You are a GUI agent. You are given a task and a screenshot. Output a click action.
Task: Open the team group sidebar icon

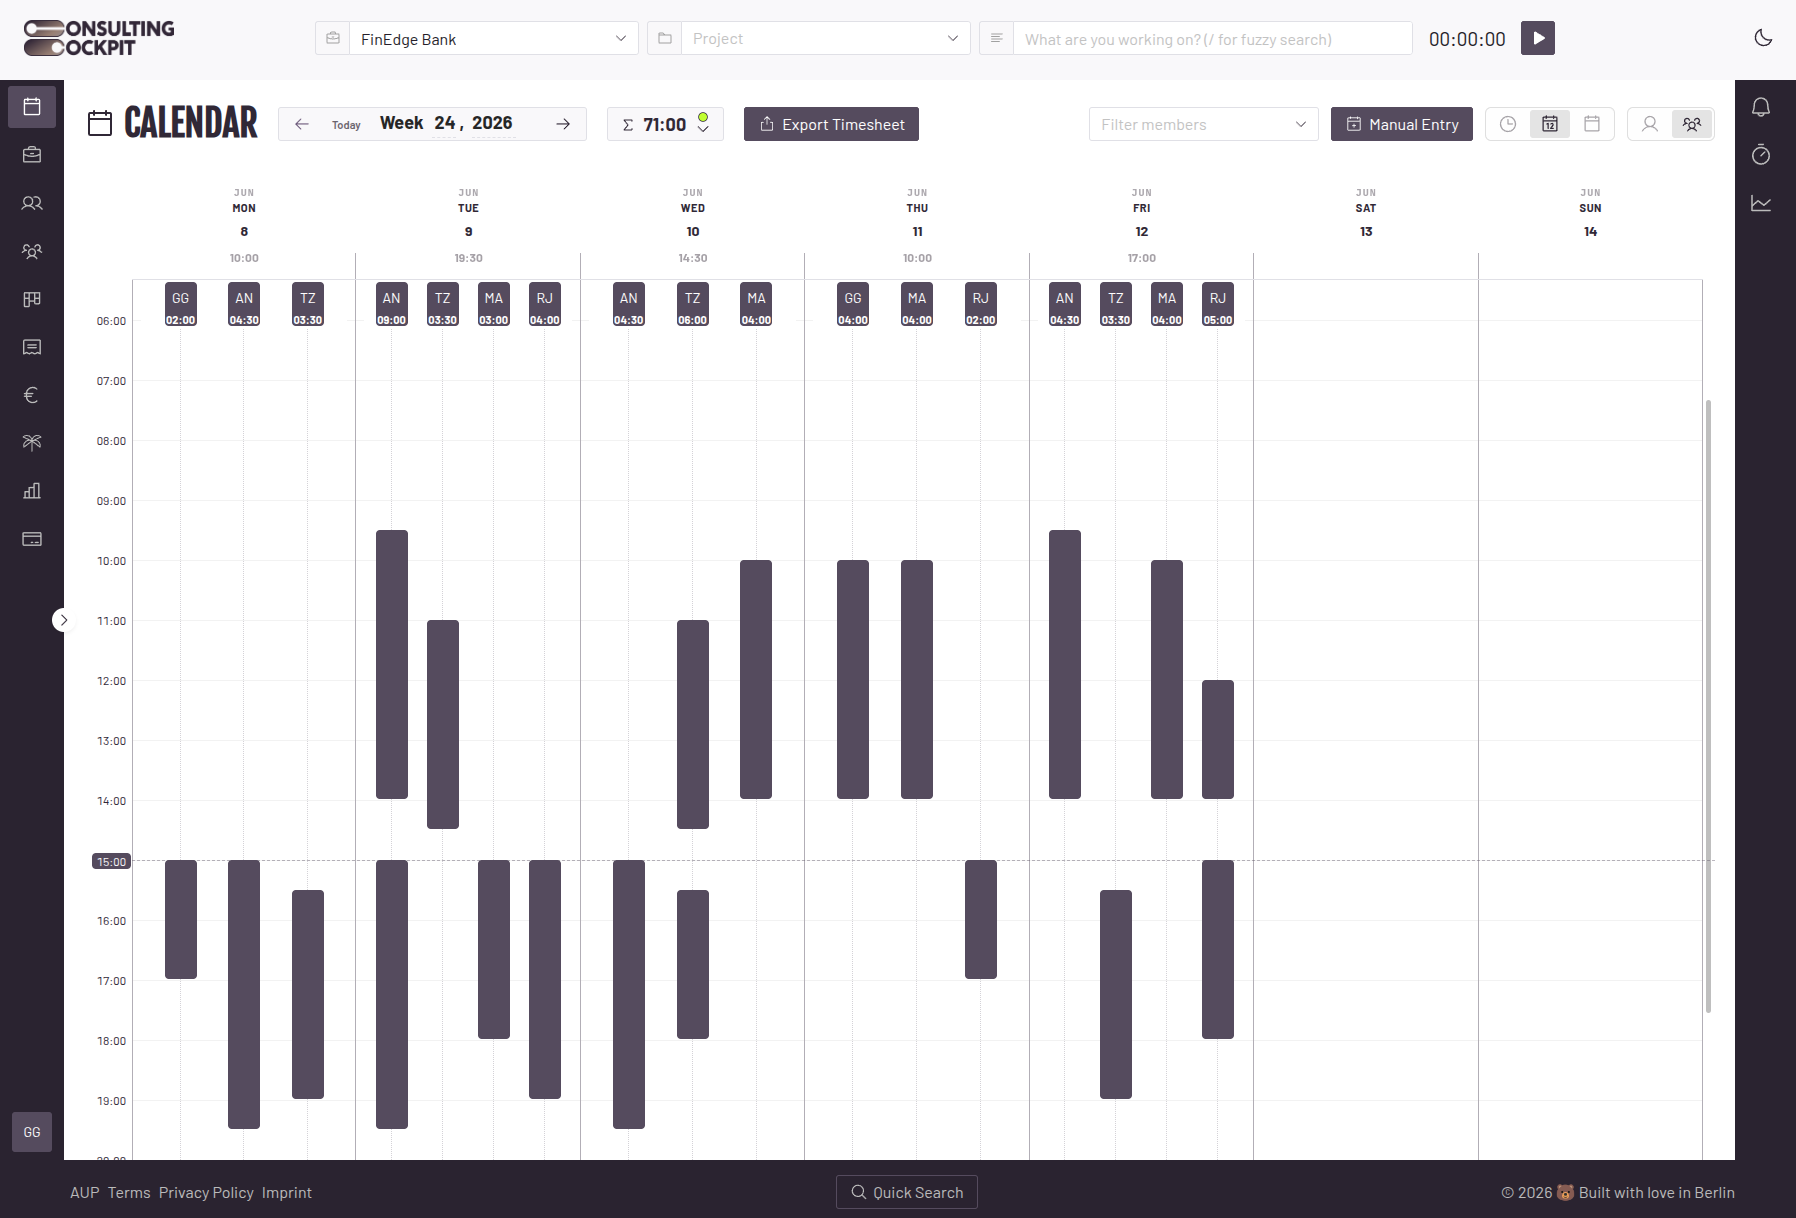click(32, 251)
